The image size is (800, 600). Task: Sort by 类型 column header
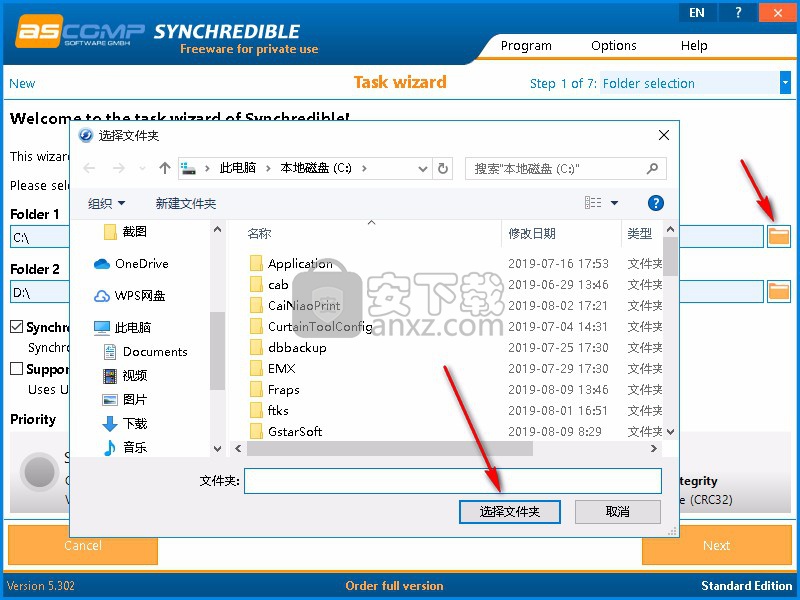pos(639,234)
